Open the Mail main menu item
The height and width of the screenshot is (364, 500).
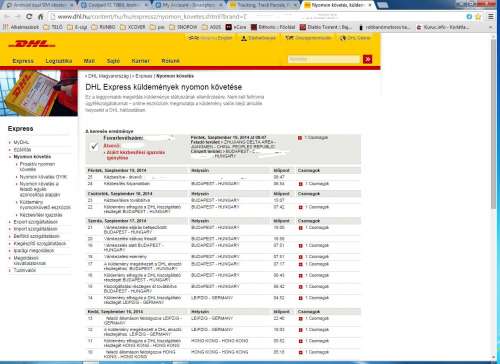click(89, 61)
